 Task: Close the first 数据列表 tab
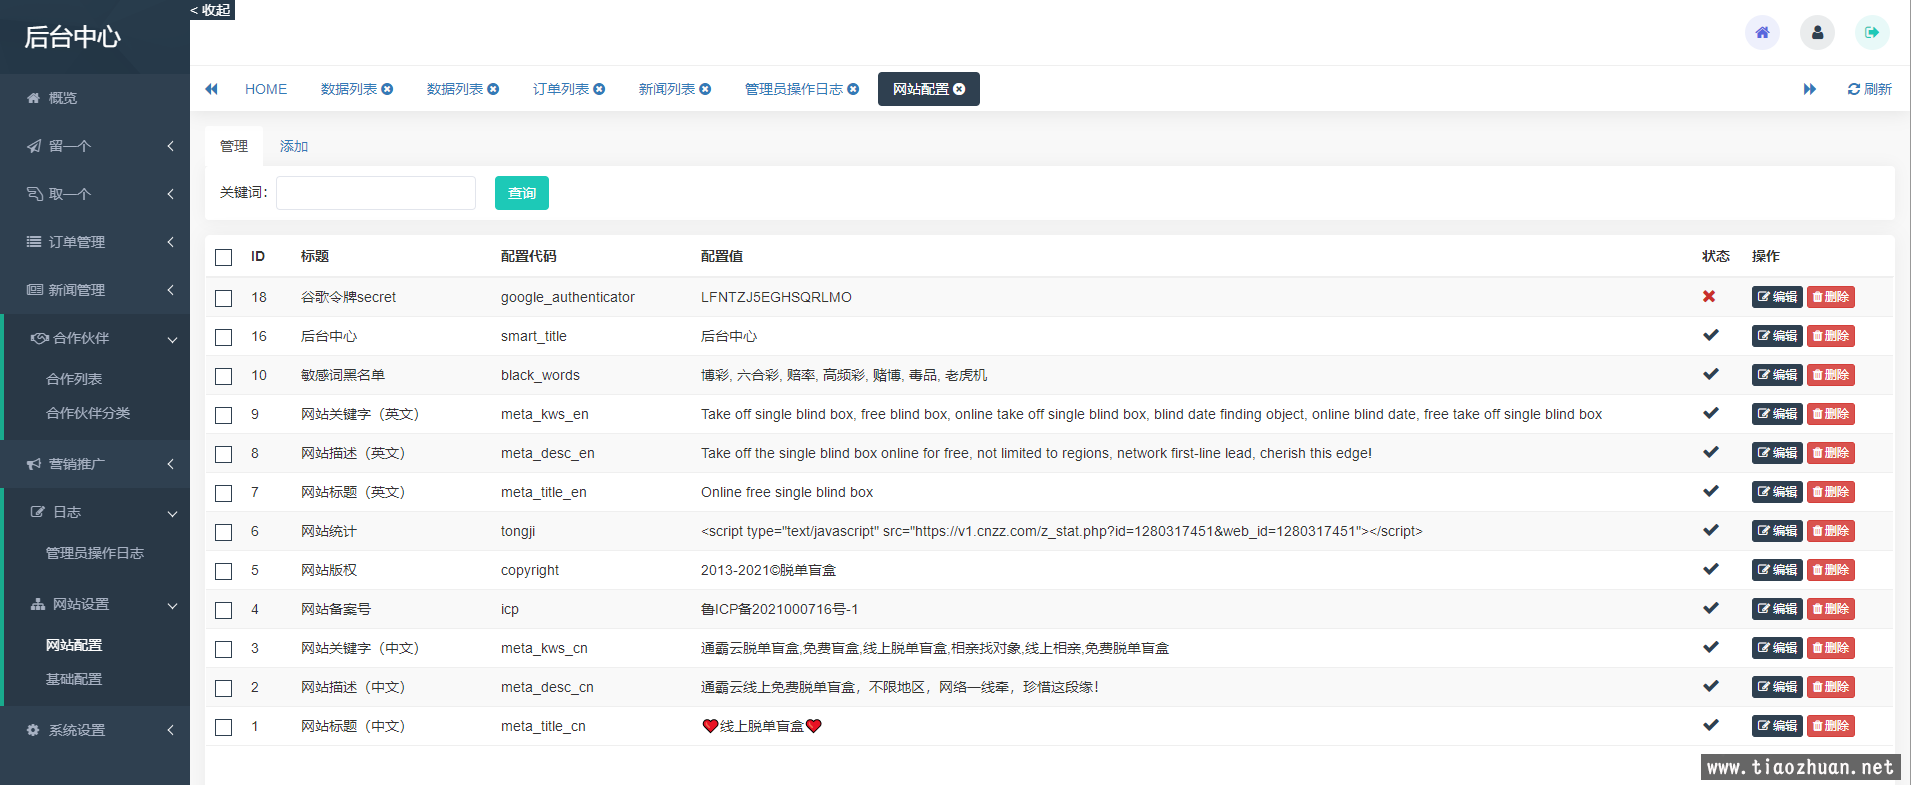[x=387, y=89]
